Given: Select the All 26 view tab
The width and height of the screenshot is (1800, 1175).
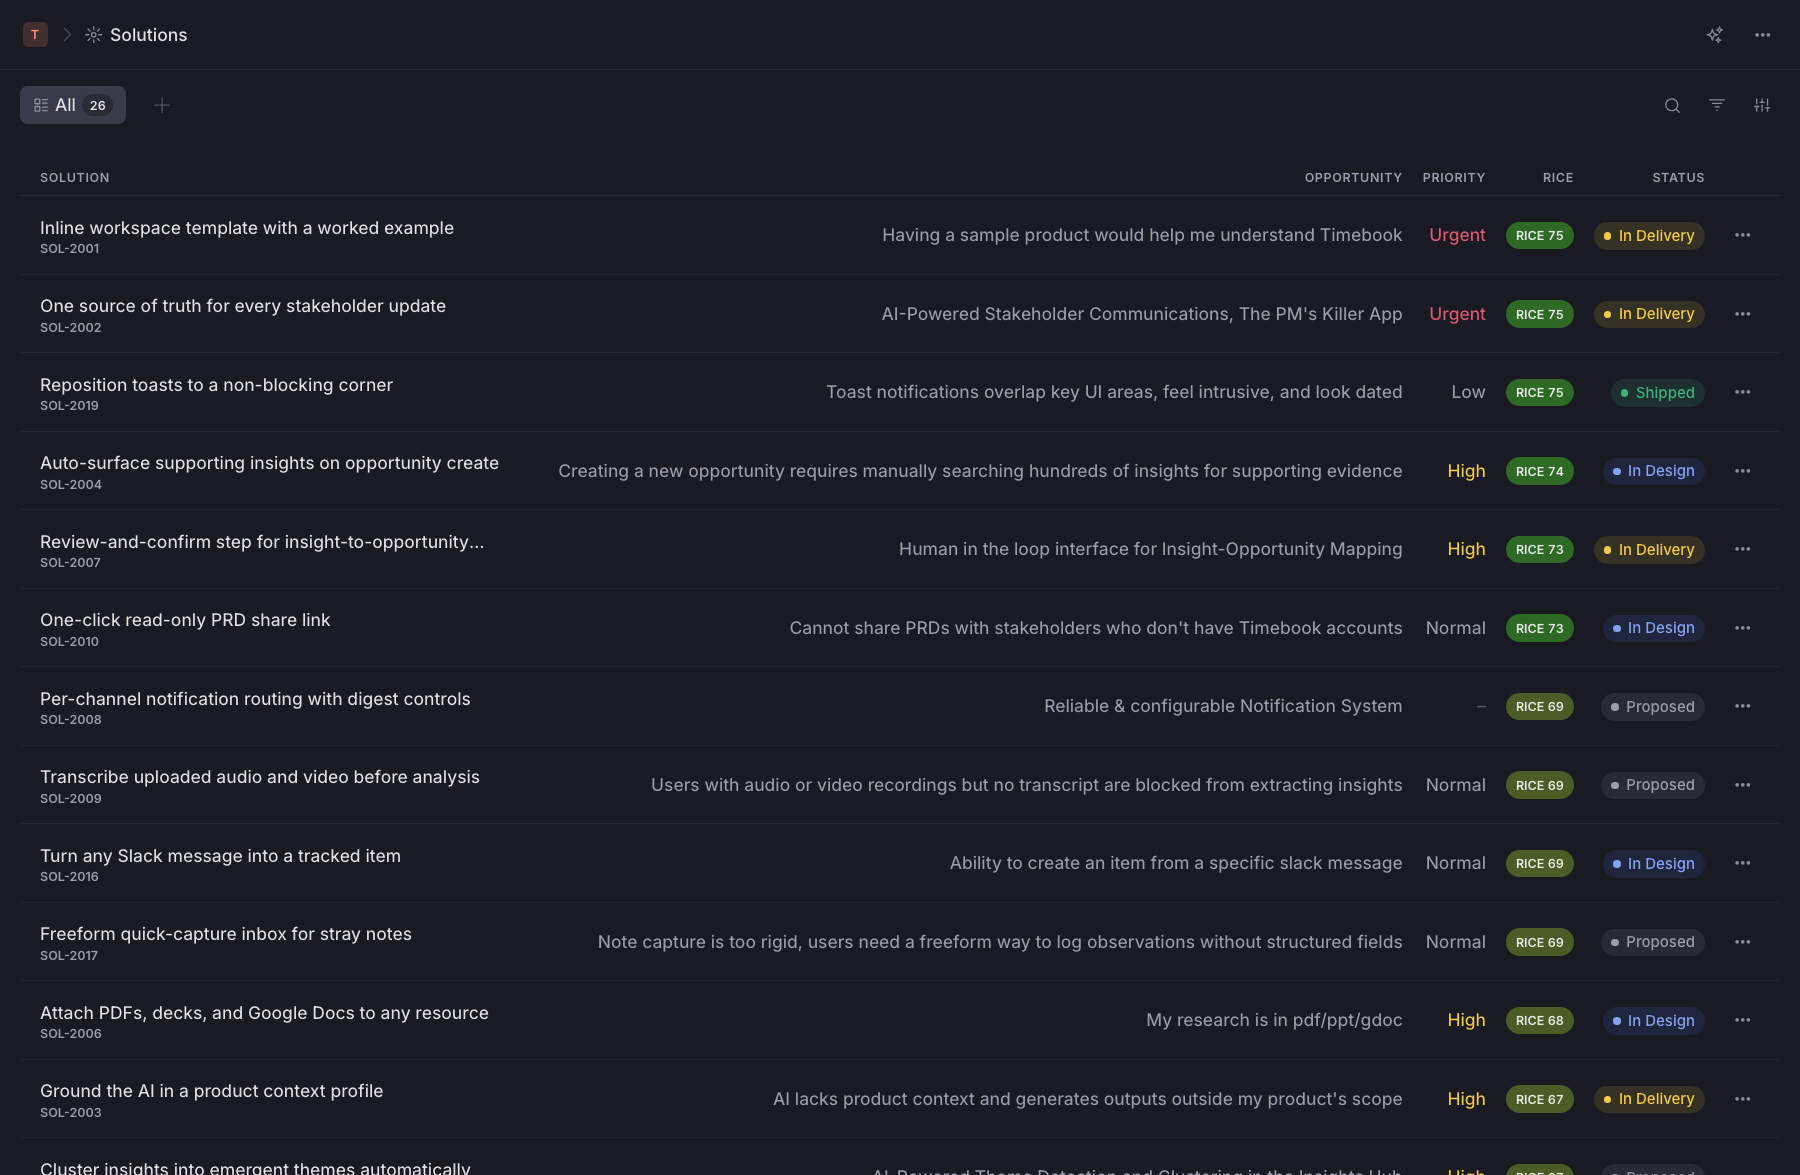Looking at the screenshot, I should [73, 105].
